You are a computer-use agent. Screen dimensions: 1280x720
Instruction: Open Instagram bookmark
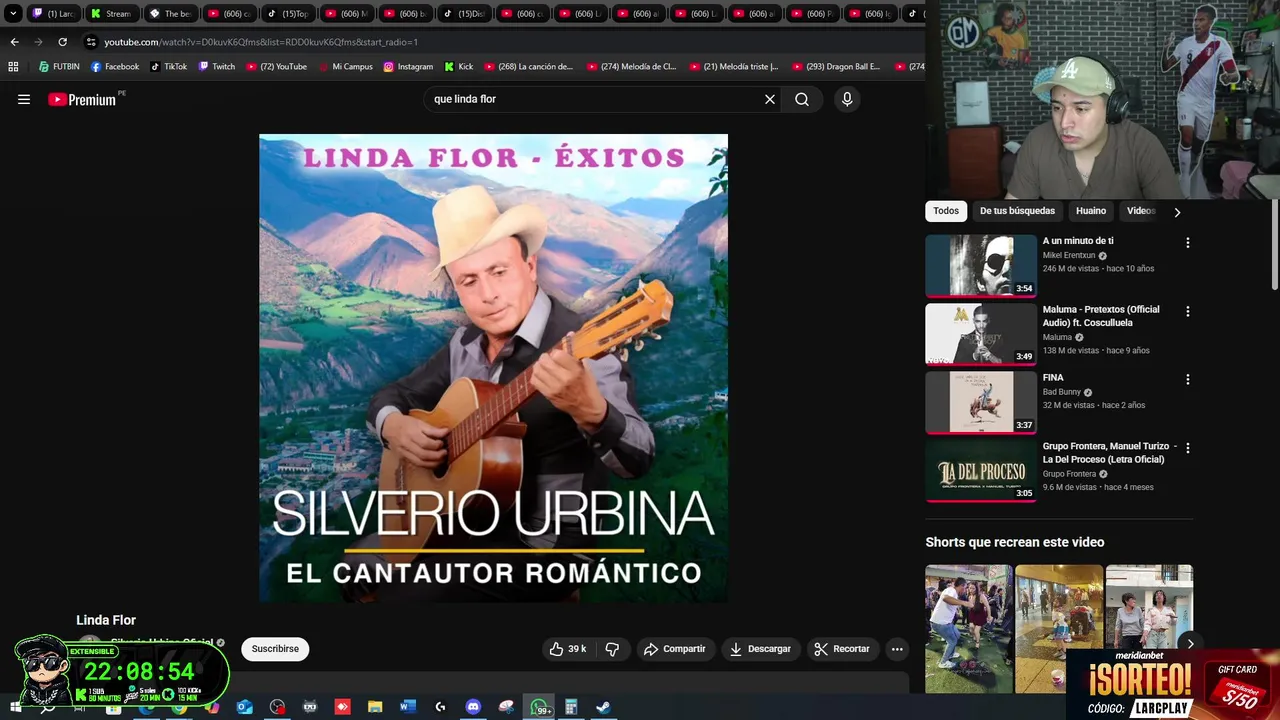[408, 67]
